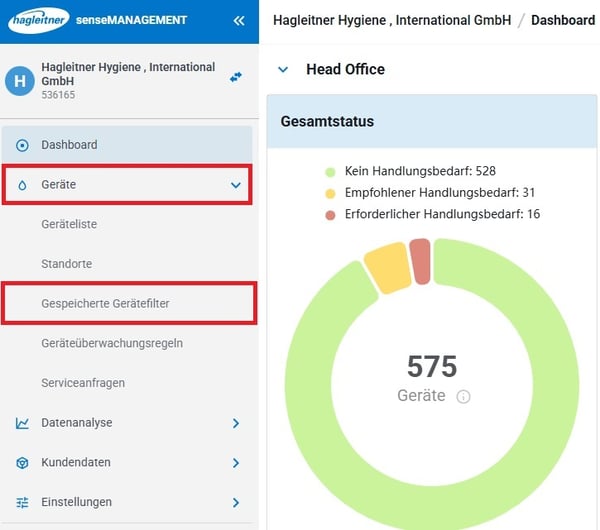Viewport: 600px width, 530px height.
Task: Click the Einstellungen sliders icon
Action: tap(22, 502)
